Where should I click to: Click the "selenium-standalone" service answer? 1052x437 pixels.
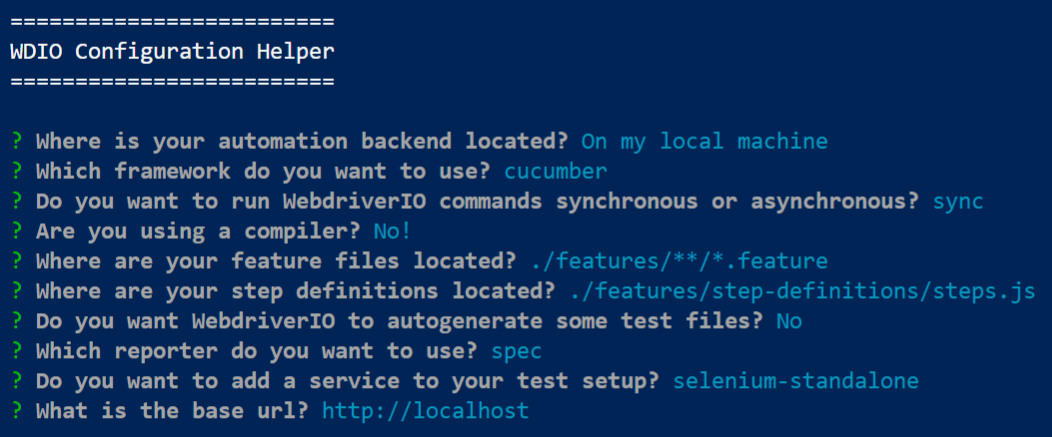click(796, 381)
